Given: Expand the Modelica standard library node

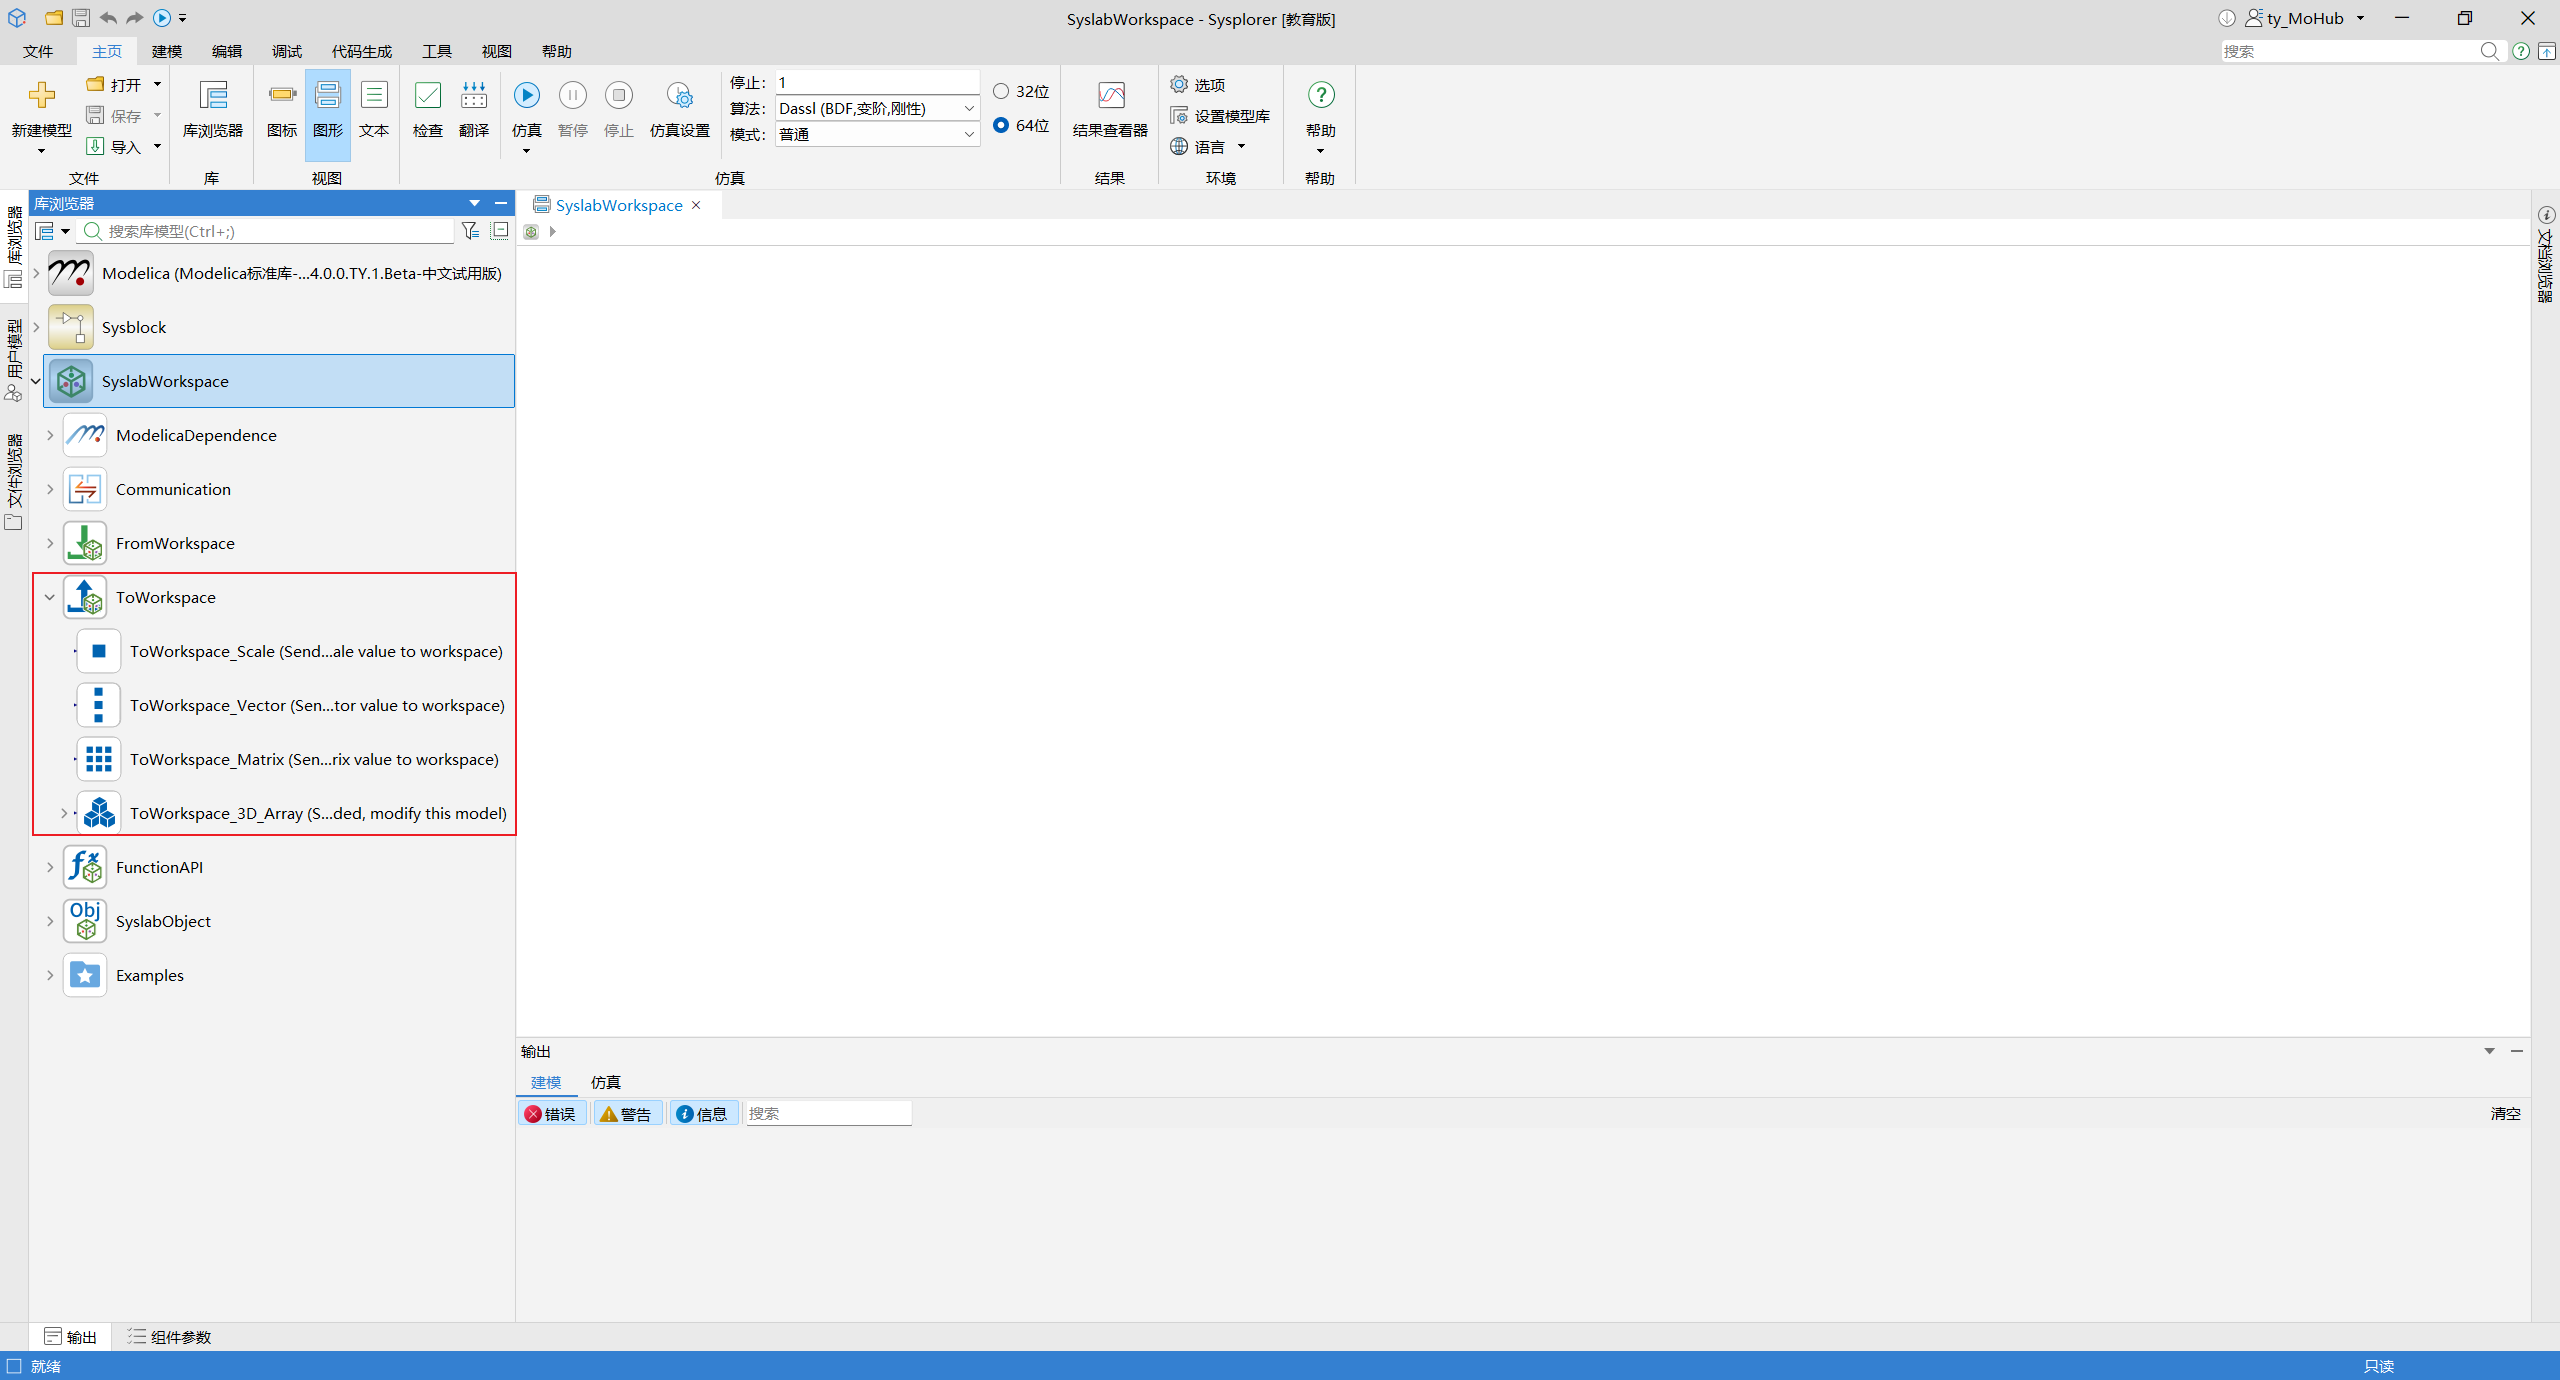Looking at the screenshot, I should (x=36, y=273).
